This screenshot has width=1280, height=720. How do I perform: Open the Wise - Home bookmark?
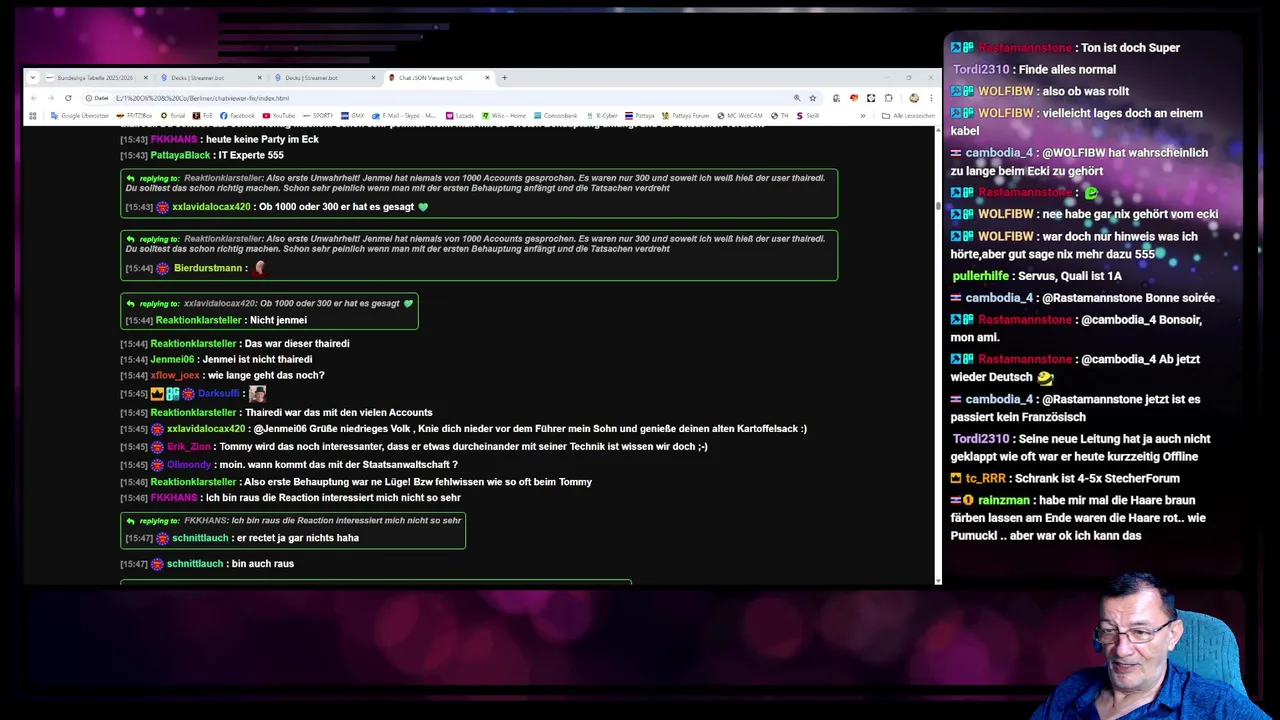[x=504, y=116]
